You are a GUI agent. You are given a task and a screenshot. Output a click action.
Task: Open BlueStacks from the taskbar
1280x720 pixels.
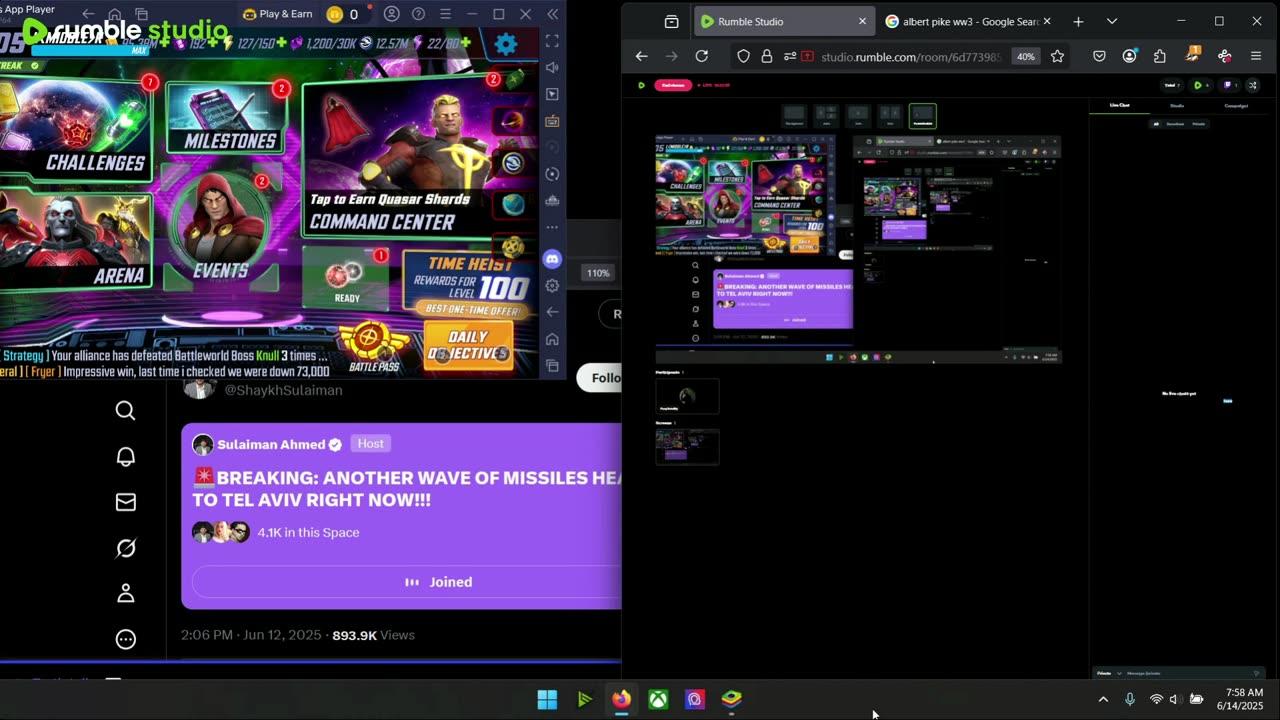click(732, 699)
